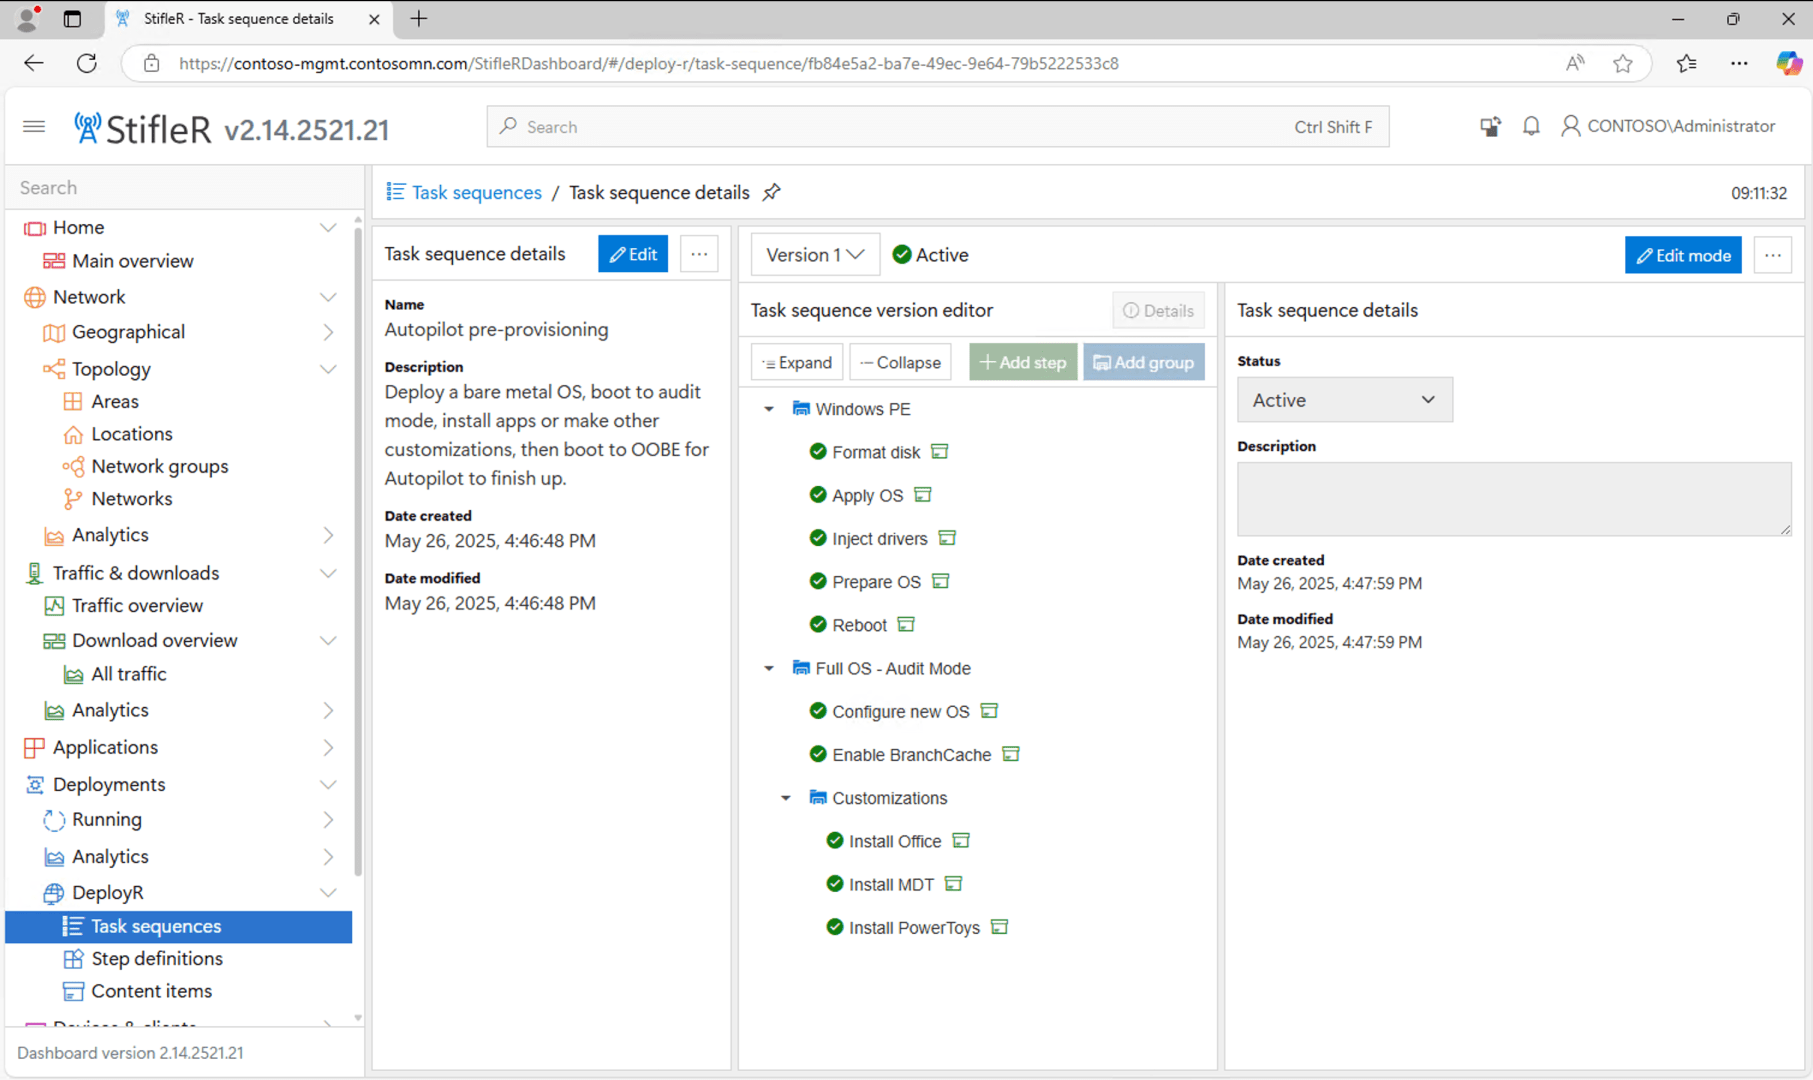This screenshot has width=1813, height=1080.
Task: Open the hamburger navigation menu
Action: pyautogui.click(x=33, y=126)
